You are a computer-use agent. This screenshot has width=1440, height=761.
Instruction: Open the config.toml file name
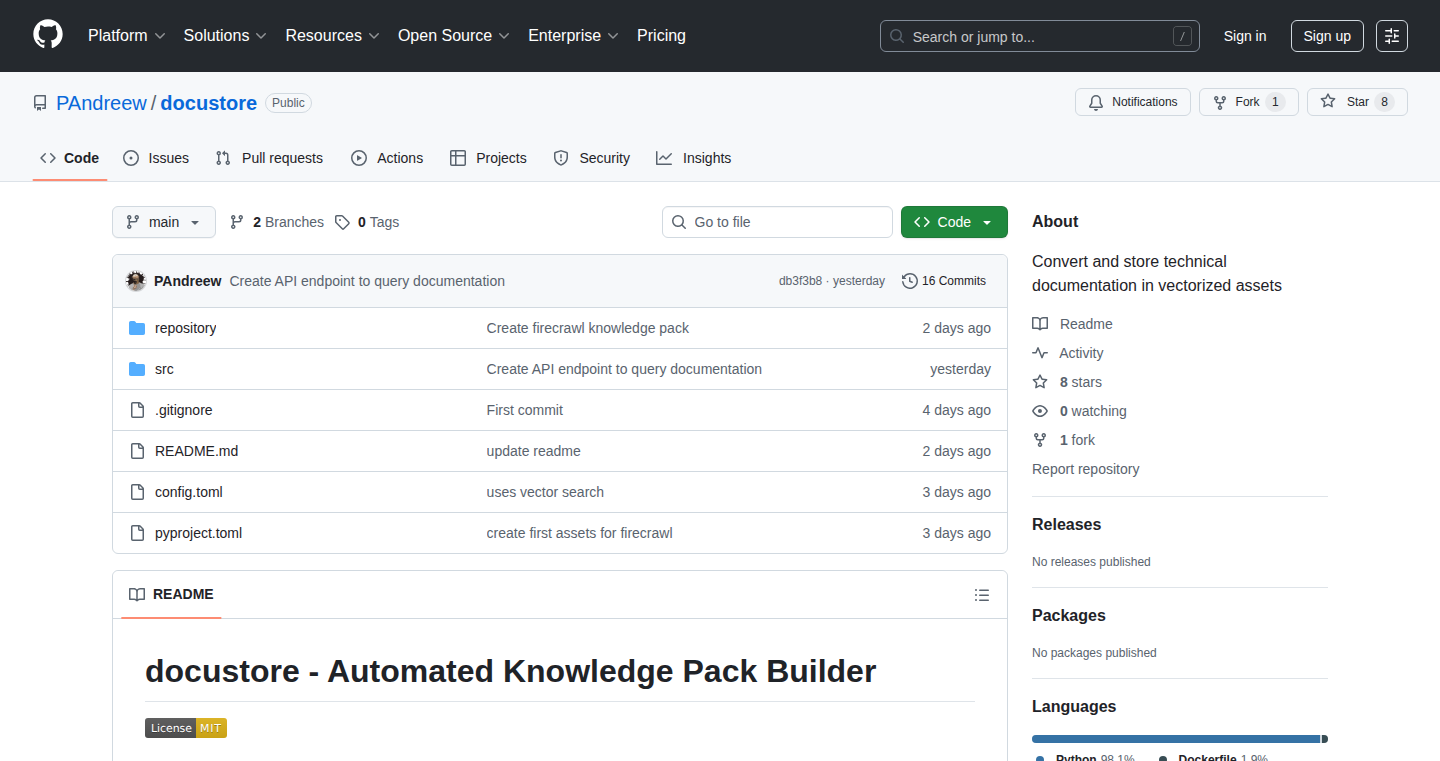189,492
